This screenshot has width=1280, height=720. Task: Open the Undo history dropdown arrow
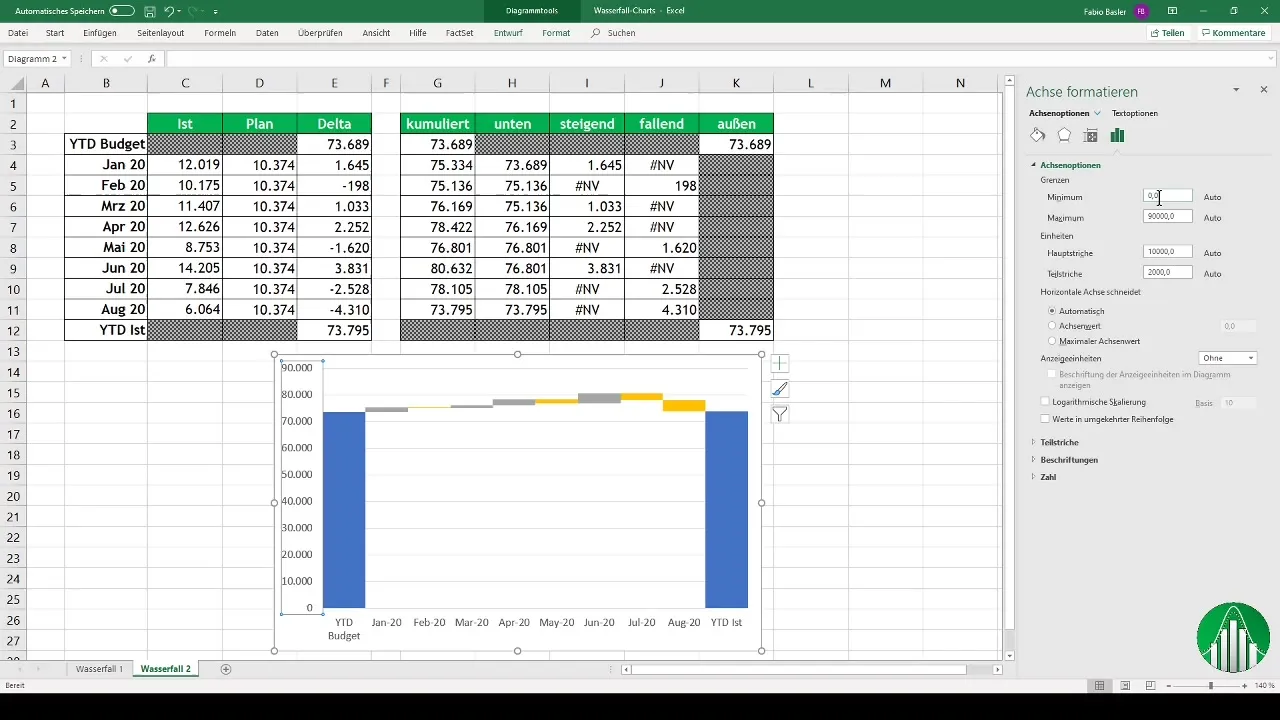[x=179, y=11]
